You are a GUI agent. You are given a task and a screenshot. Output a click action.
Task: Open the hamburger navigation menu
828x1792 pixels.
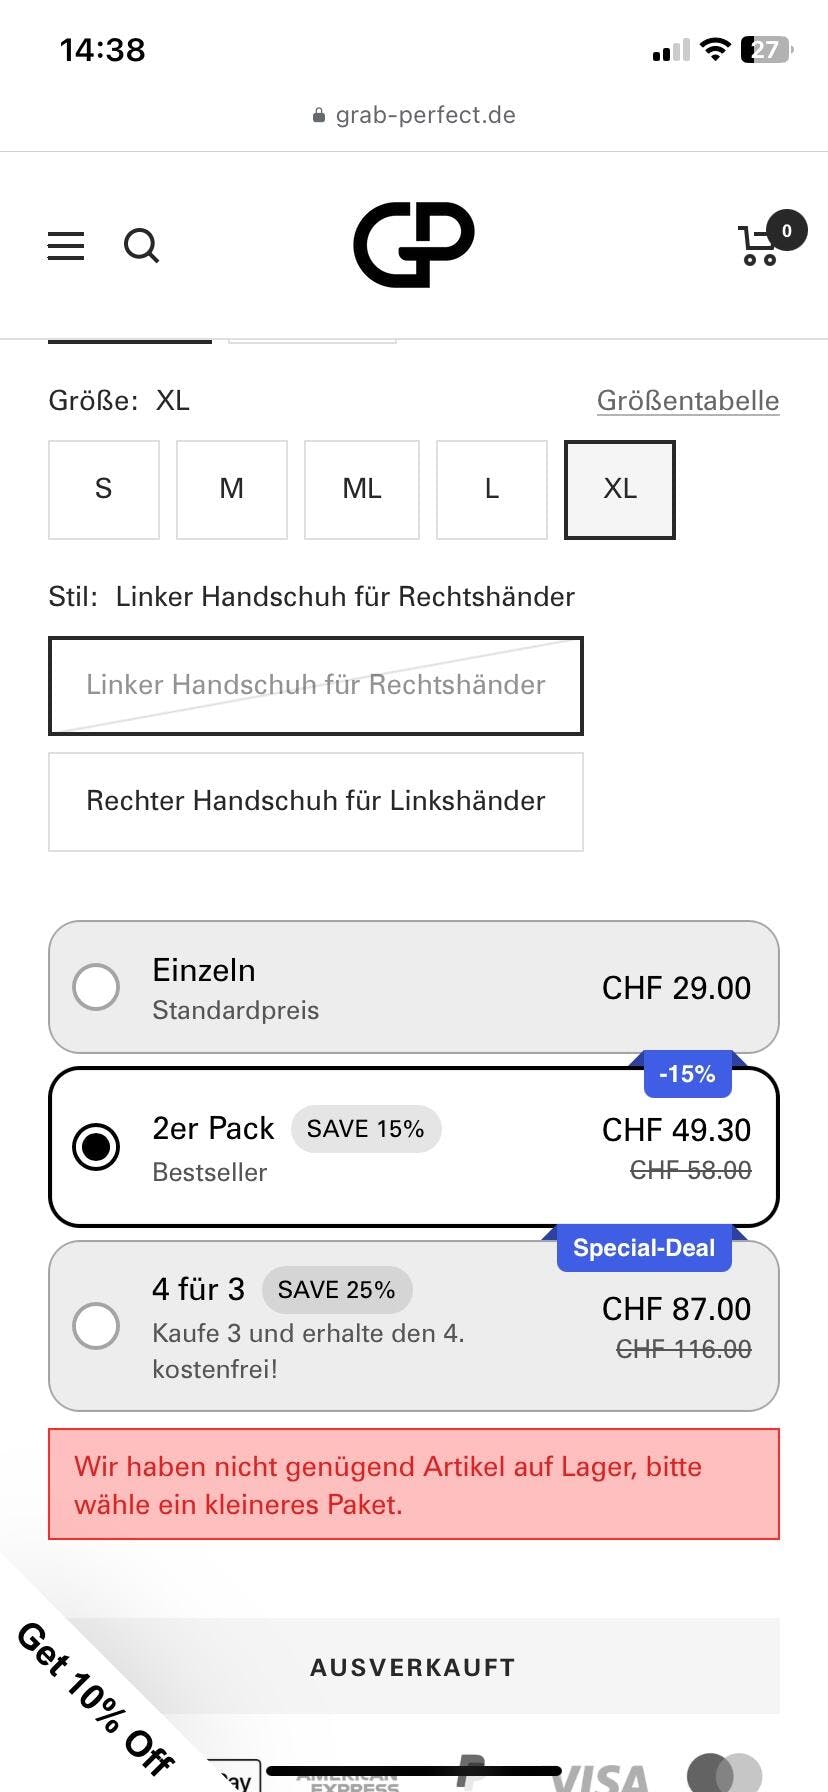[x=66, y=246]
